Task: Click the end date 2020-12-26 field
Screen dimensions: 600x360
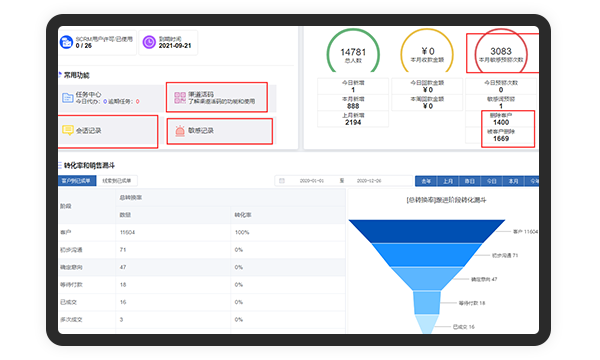Action: pos(369,181)
